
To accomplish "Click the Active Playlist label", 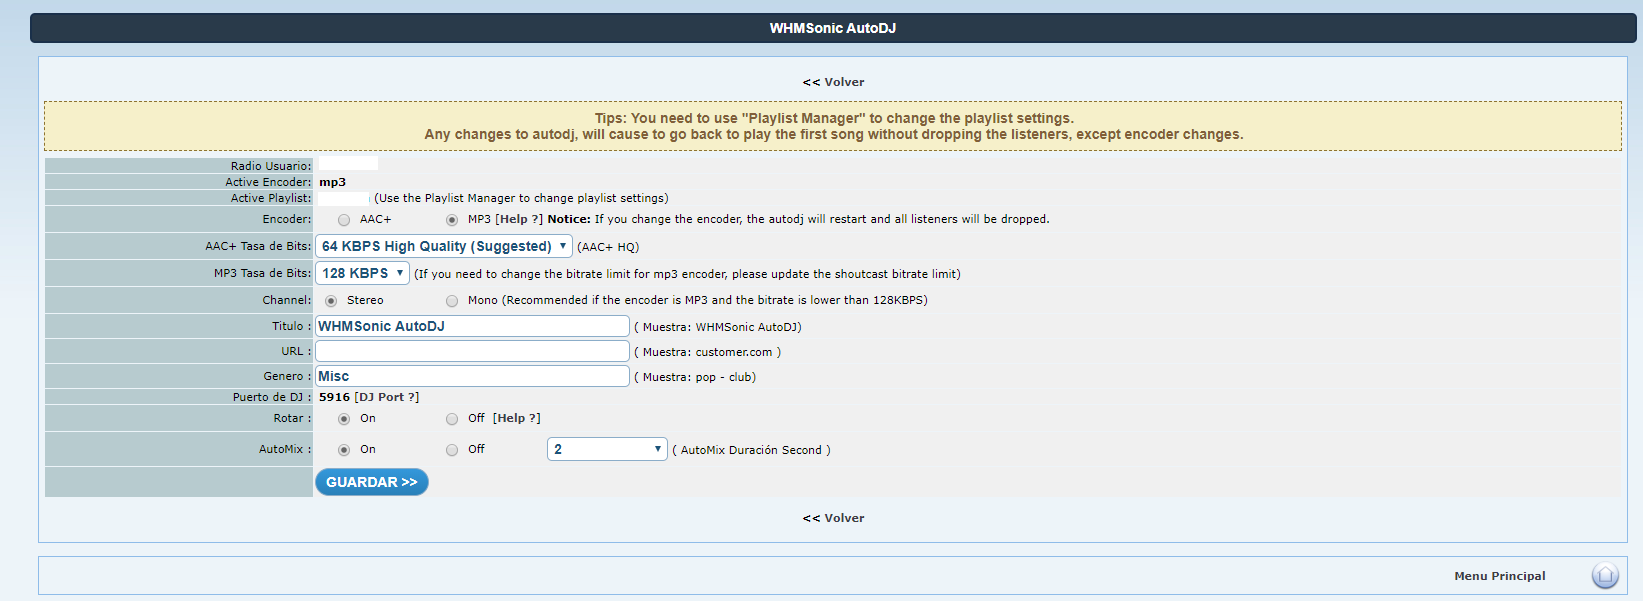I will pyautogui.click(x=271, y=198).
